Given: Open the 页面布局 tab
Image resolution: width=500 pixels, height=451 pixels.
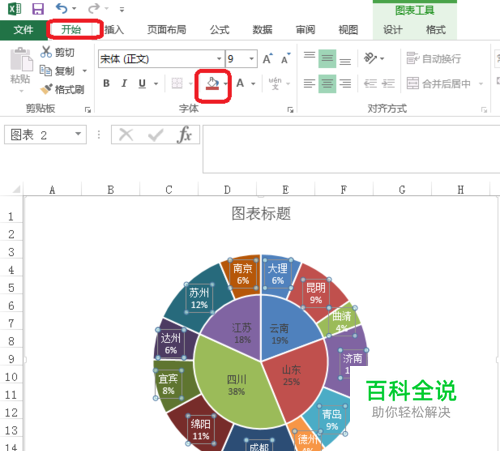Looking at the screenshot, I should pyautogui.click(x=167, y=30).
